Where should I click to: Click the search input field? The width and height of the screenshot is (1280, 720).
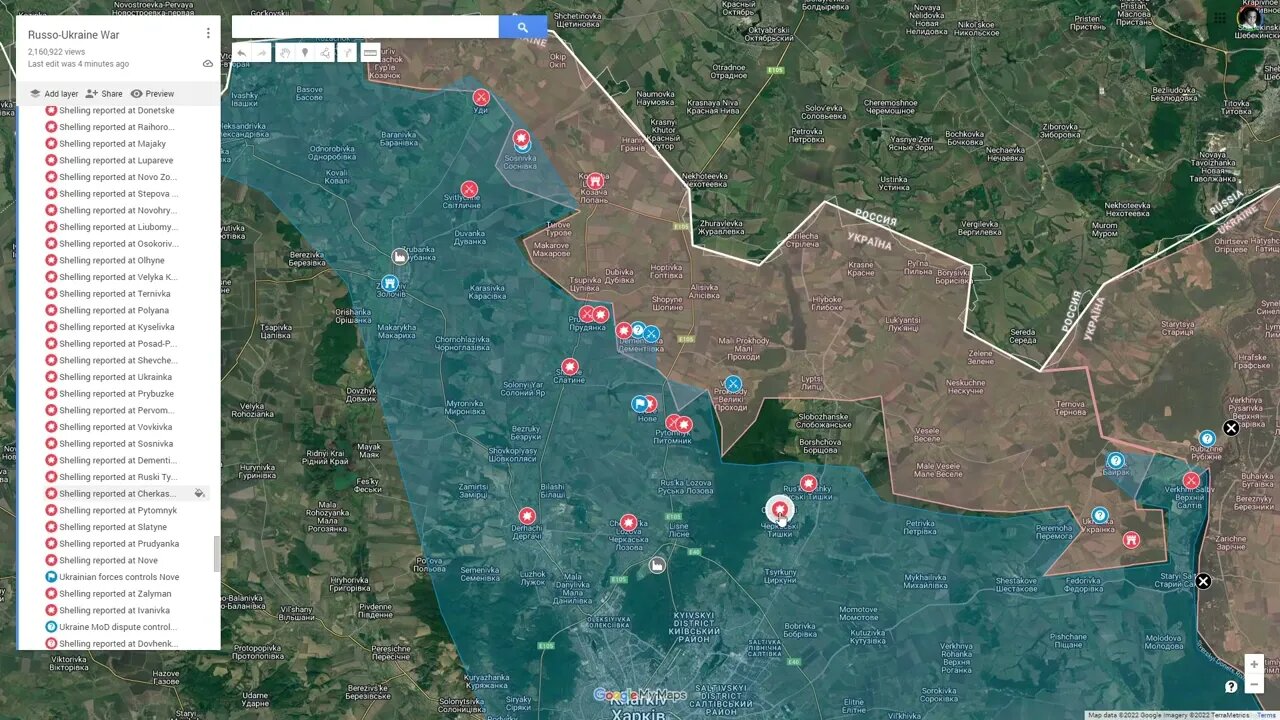(365, 27)
